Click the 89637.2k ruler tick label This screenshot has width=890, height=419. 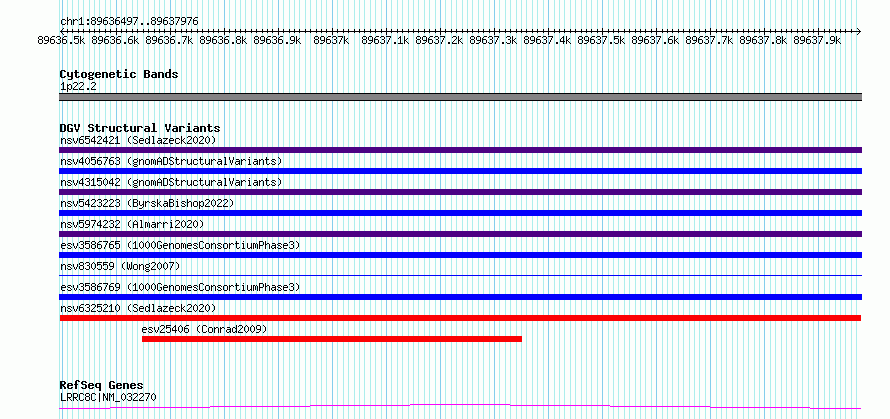pos(439,40)
